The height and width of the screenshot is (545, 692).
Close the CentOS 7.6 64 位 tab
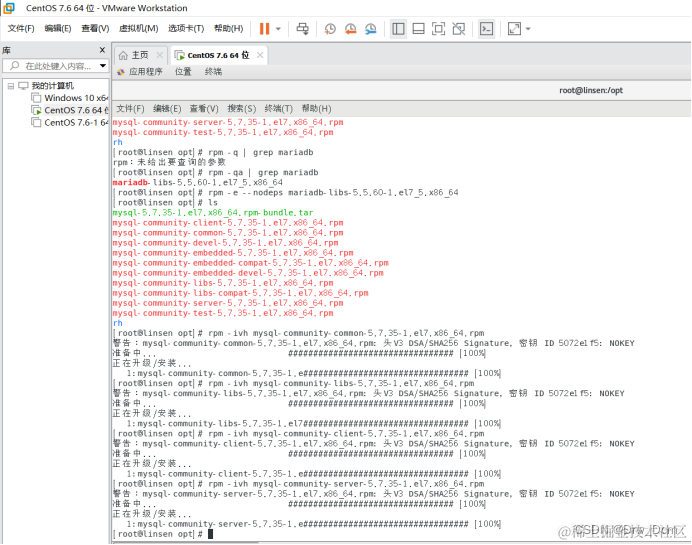[260, 55]
